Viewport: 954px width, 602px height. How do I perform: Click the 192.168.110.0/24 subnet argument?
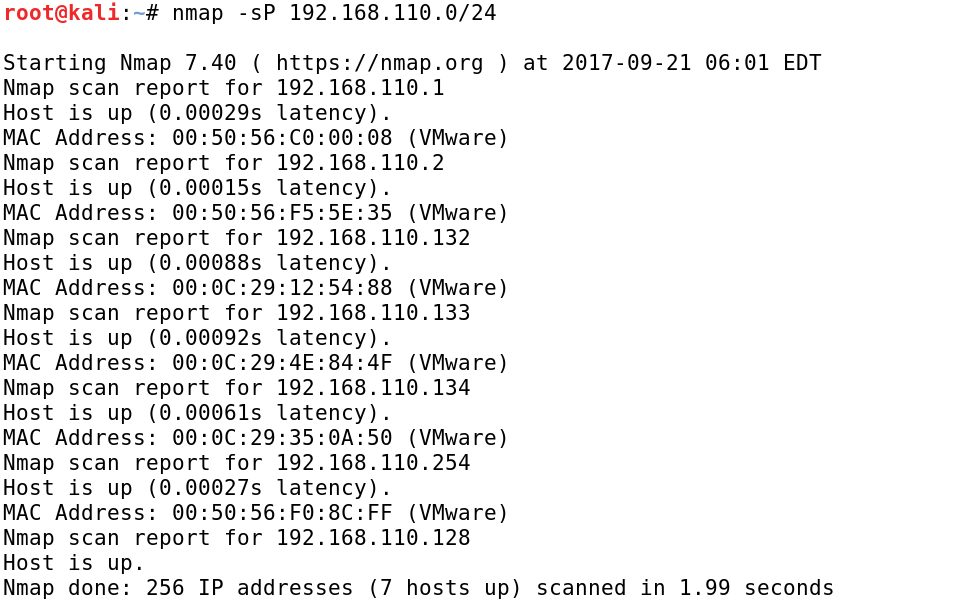click(392, 13)
